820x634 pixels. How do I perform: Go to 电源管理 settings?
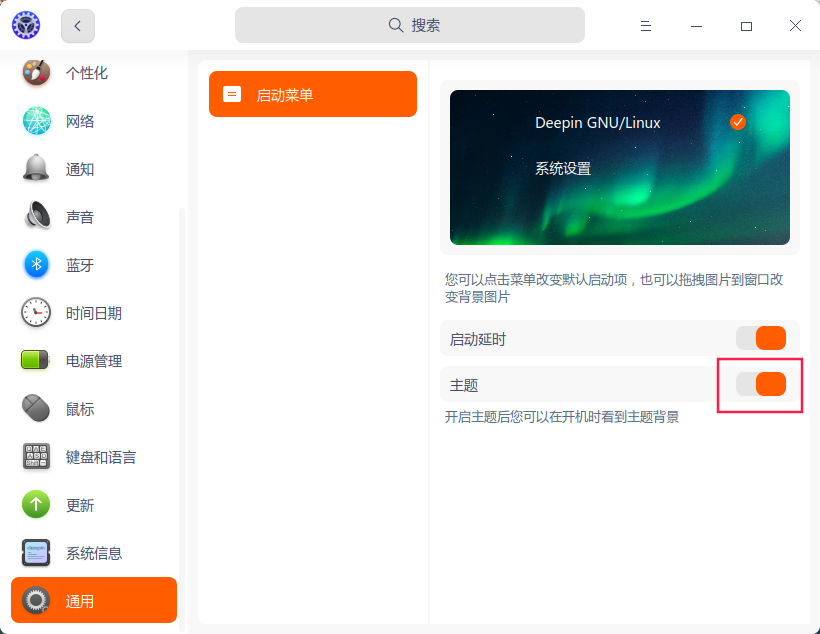(x=94, y=360)
